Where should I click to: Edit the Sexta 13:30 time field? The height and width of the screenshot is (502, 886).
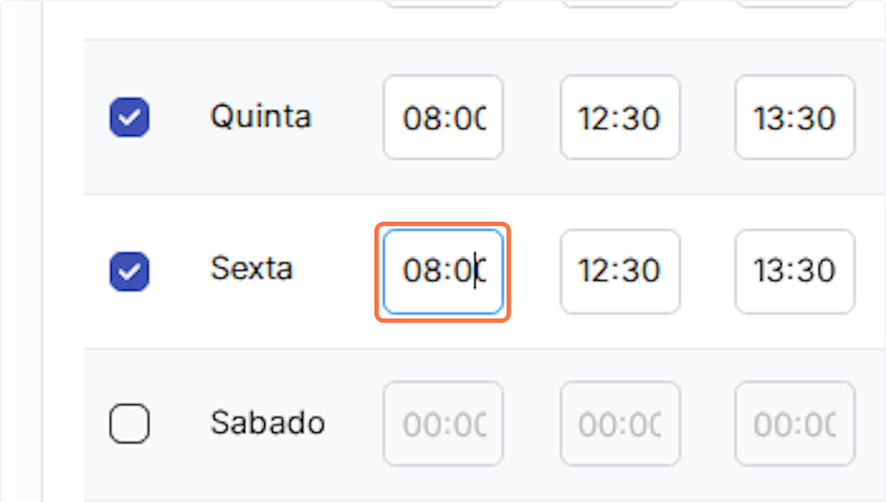(x=794, y=271)
